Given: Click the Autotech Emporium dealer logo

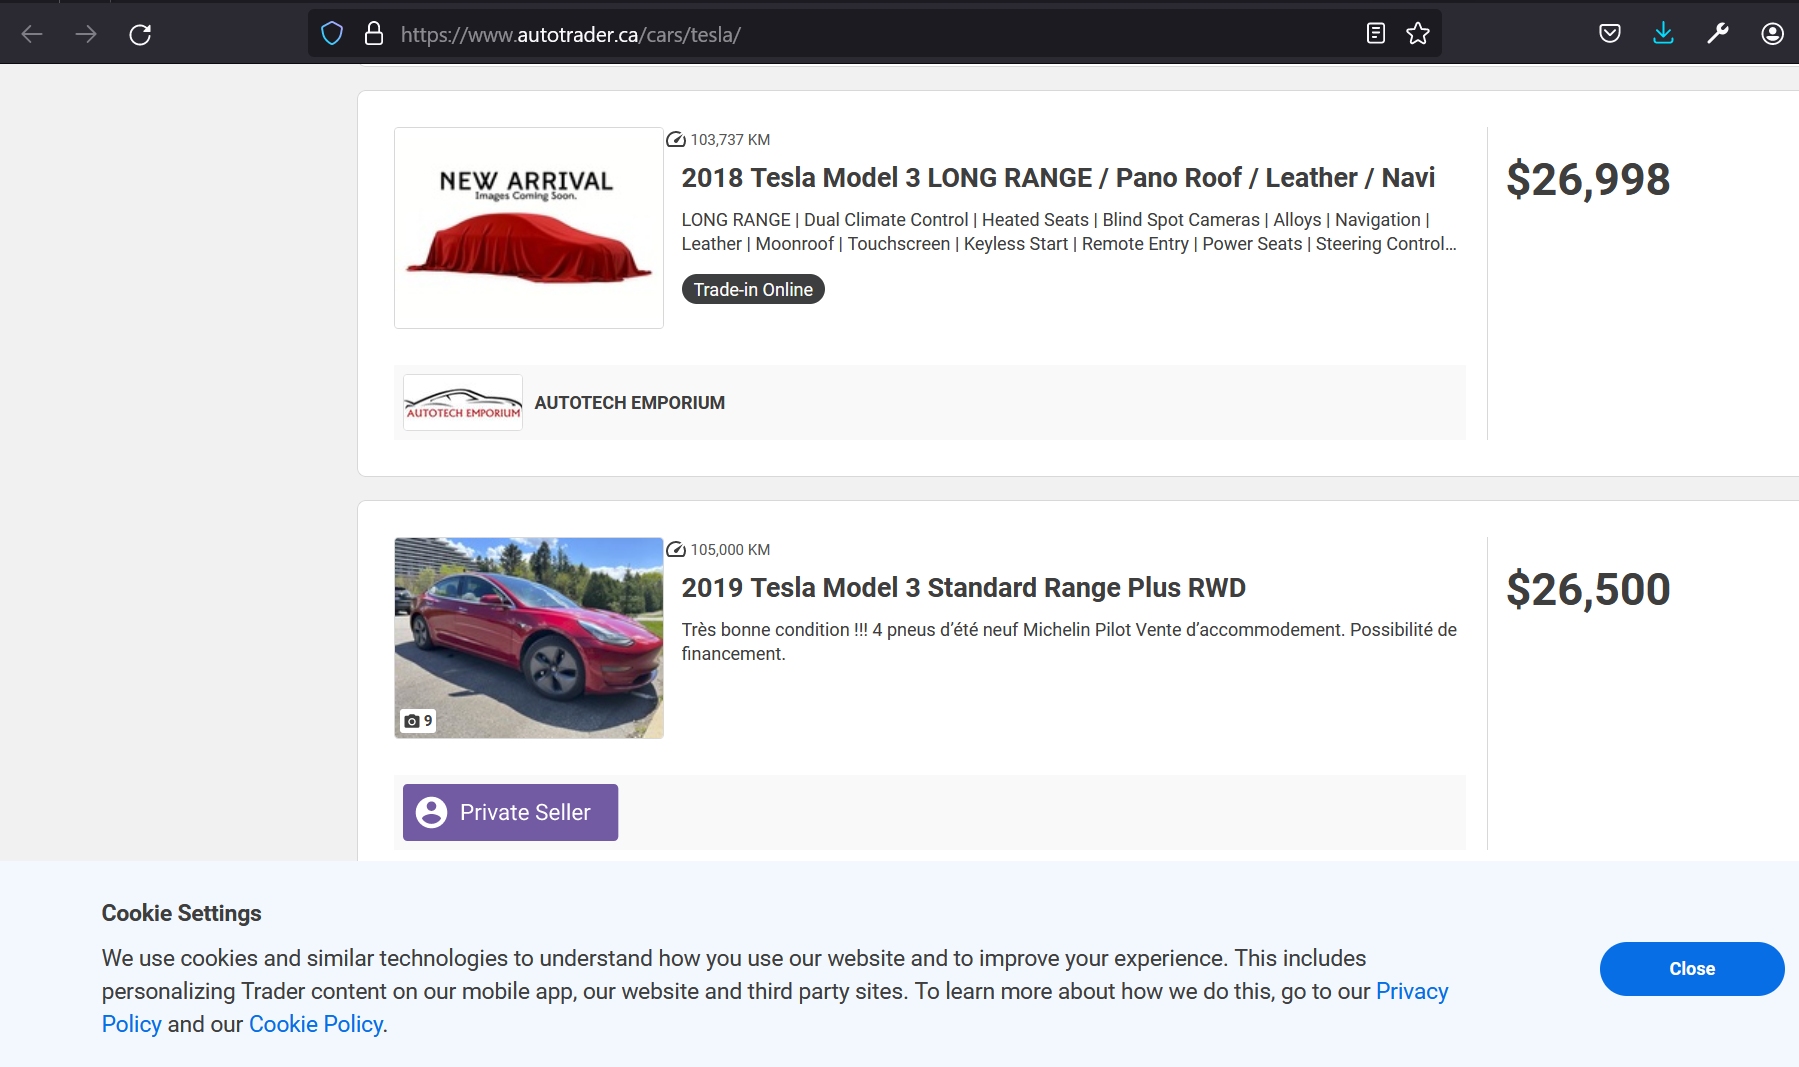Looking at the screenshot, I should [x=463, y=403].
